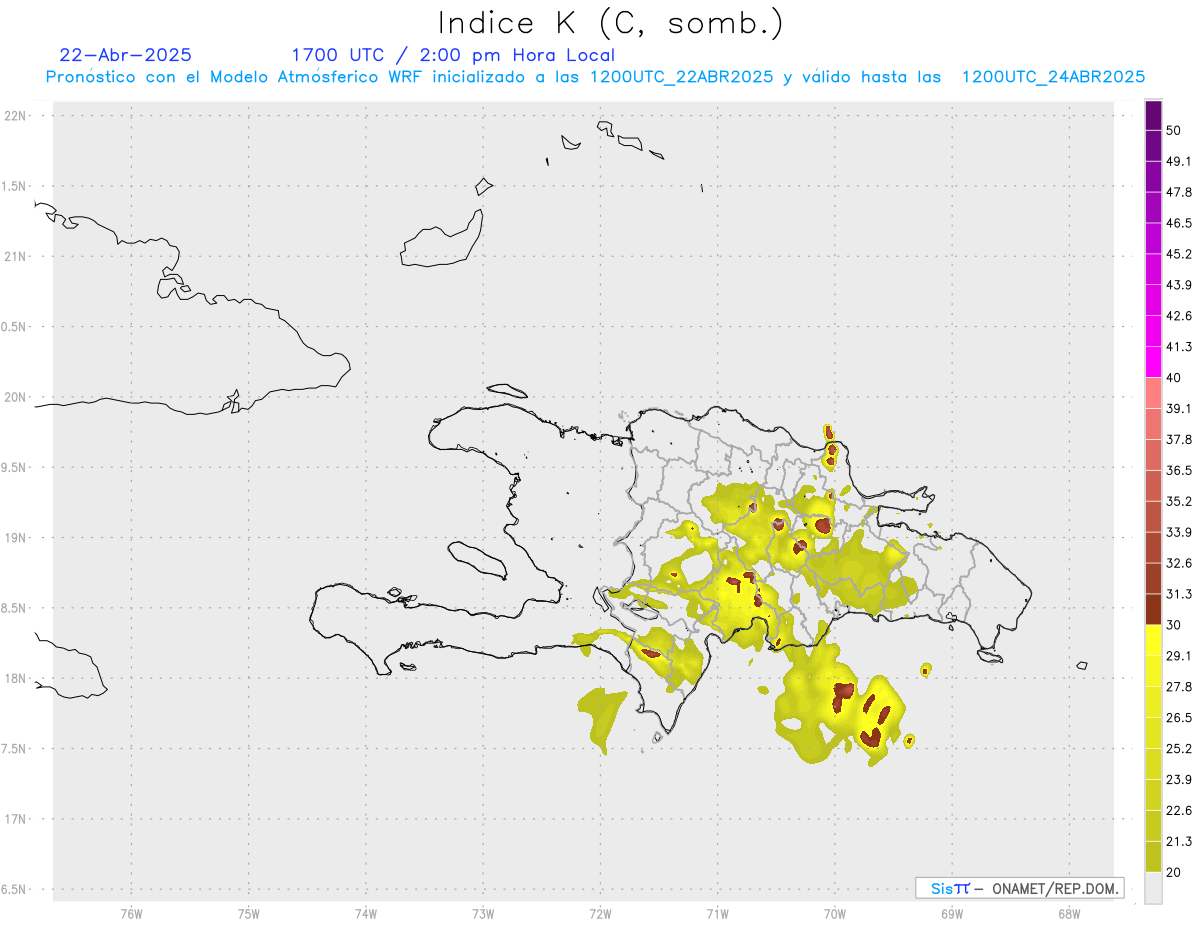Click the colorbar value '32.6'

pos(1179,563)
